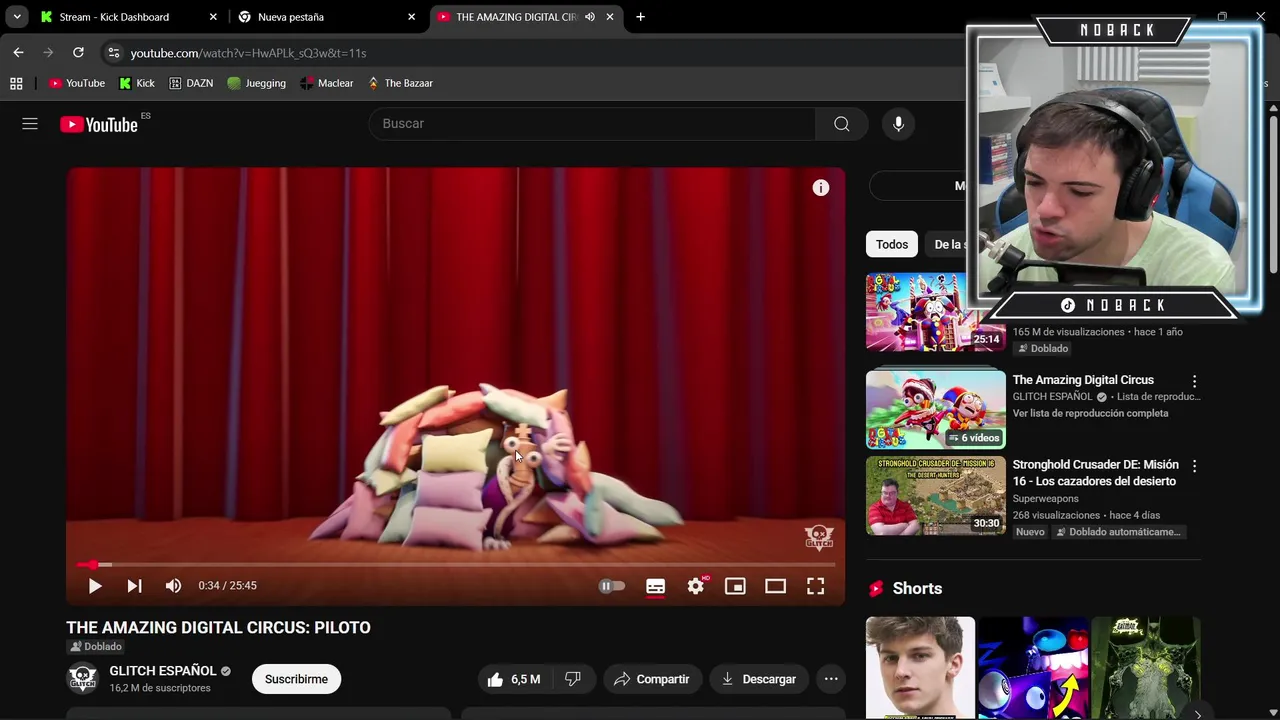1280x720 pixels.
Task: Share the video via Compartir
Action: click(651, 679)
